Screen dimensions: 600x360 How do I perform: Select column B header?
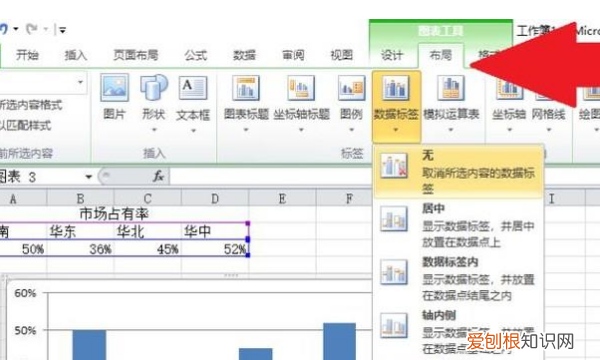(x=80, y=199)
